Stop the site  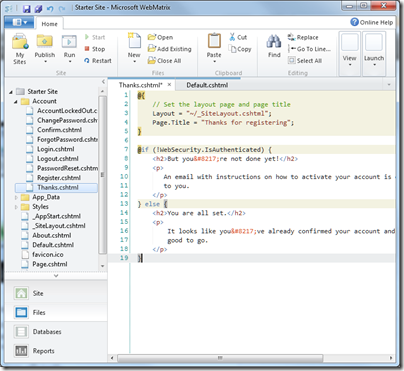[x=95, y=49]
